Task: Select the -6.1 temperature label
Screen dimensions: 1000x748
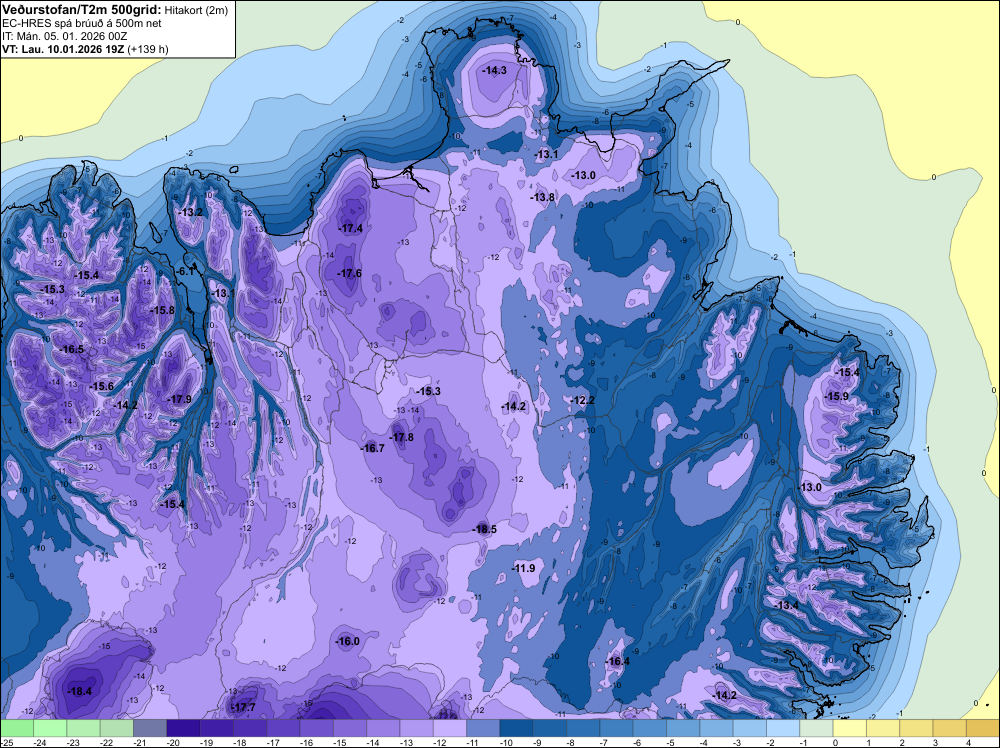Action: (185, 271)
